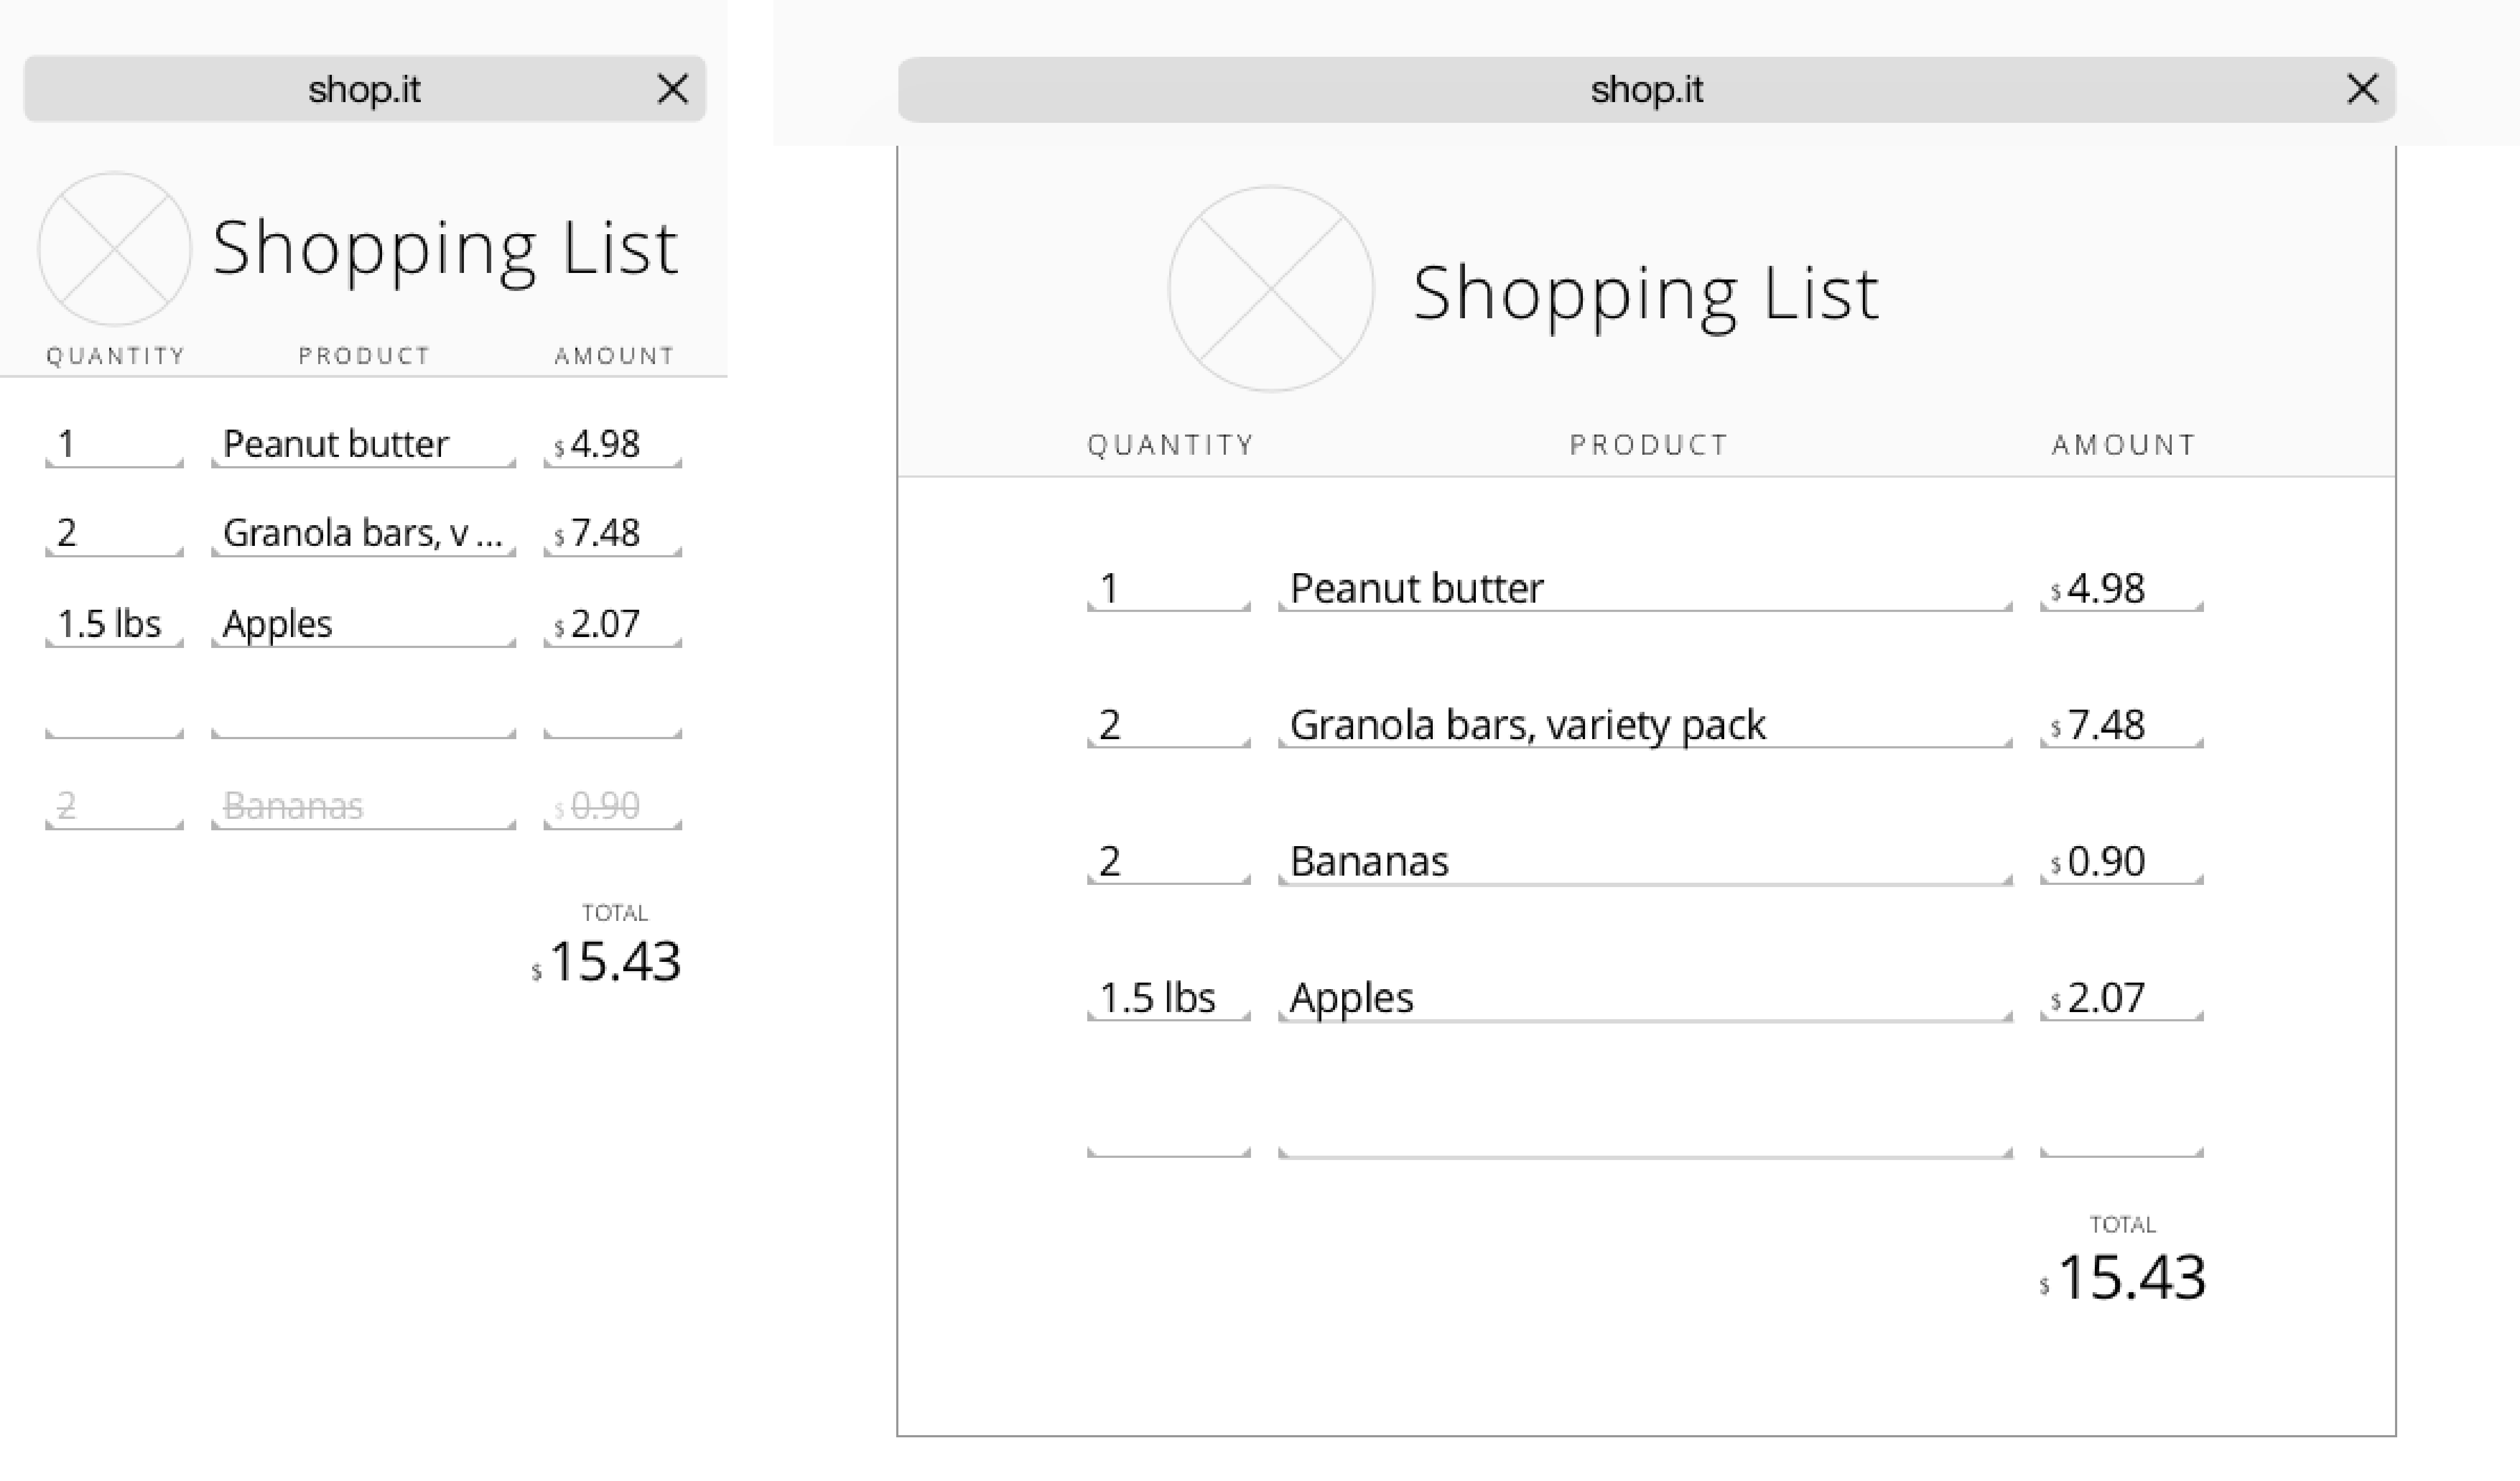Click the $7.48 amount in the narrow list
The width and height of the screenshot is (2520, 1481).
tap(612, 533)
